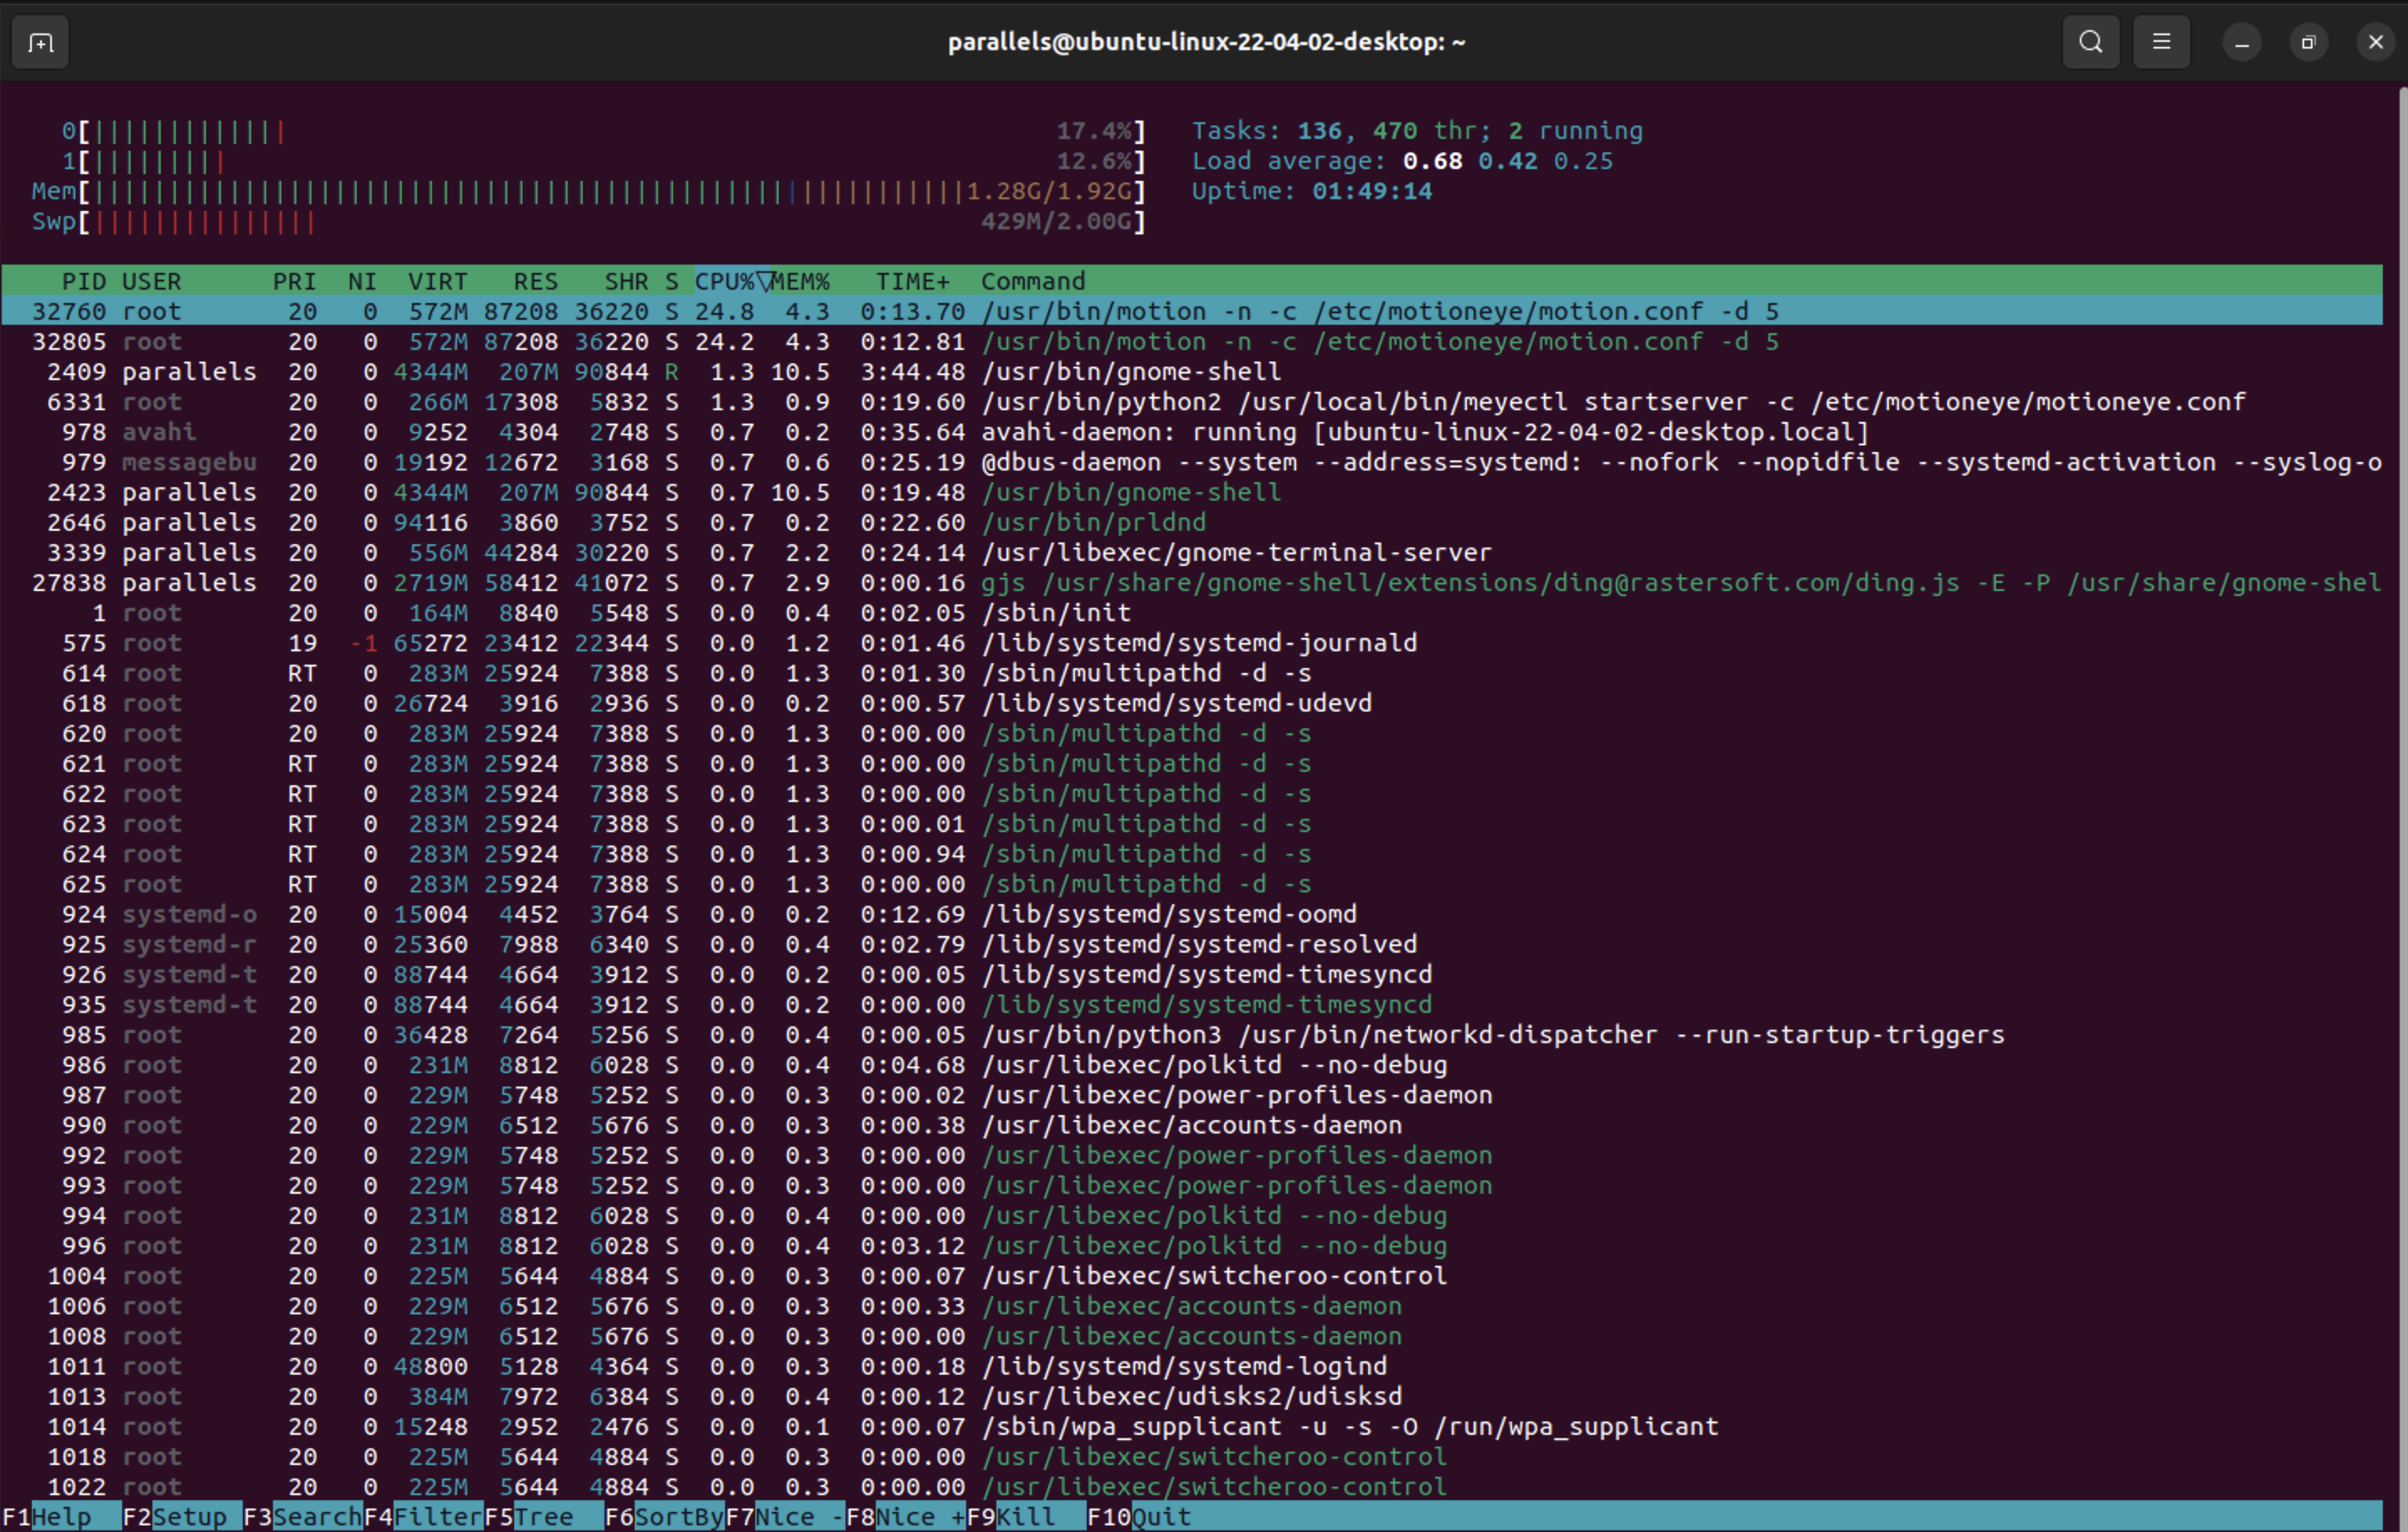Open the terminal search icon

click(x=2090, y=42)
